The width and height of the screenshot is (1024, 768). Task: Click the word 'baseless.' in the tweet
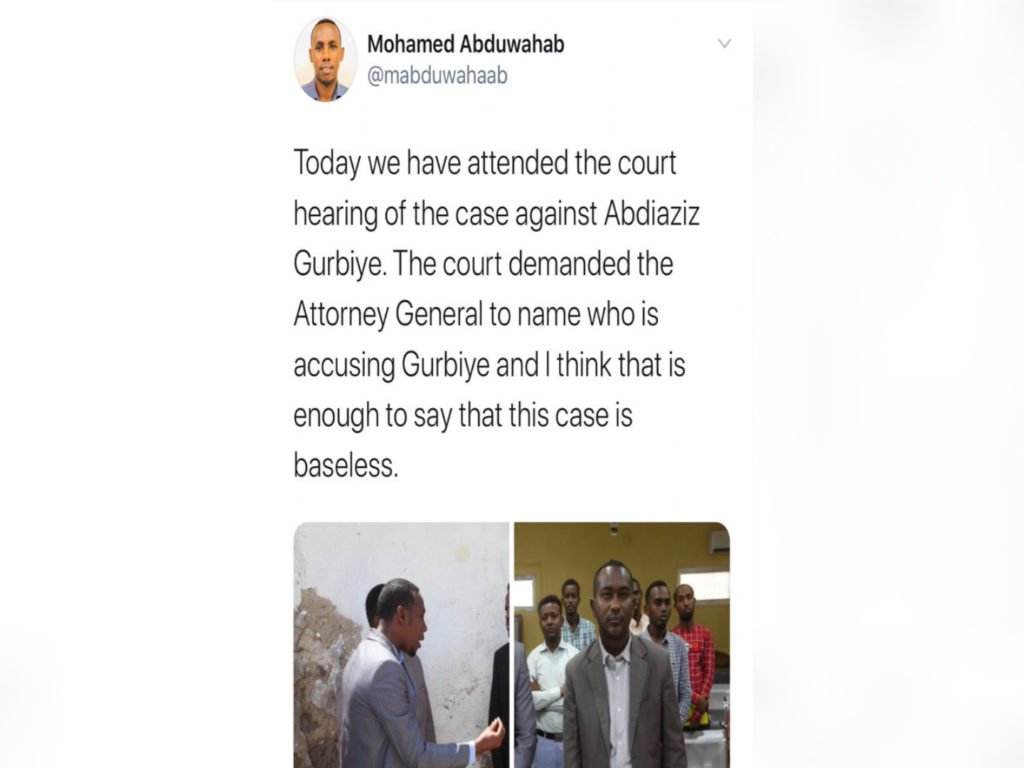point(345,466)
